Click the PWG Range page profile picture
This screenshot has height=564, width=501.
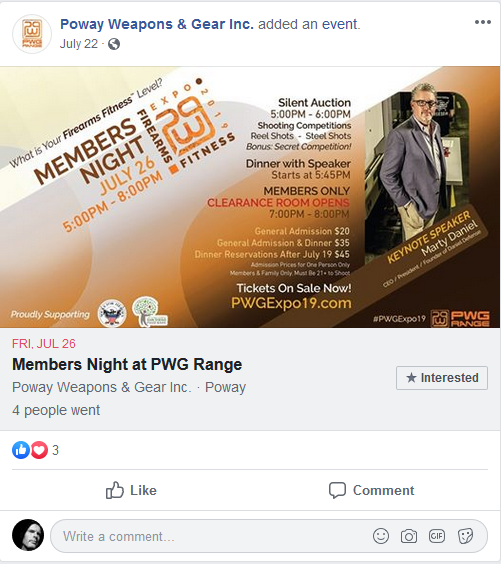click(32, 34)
